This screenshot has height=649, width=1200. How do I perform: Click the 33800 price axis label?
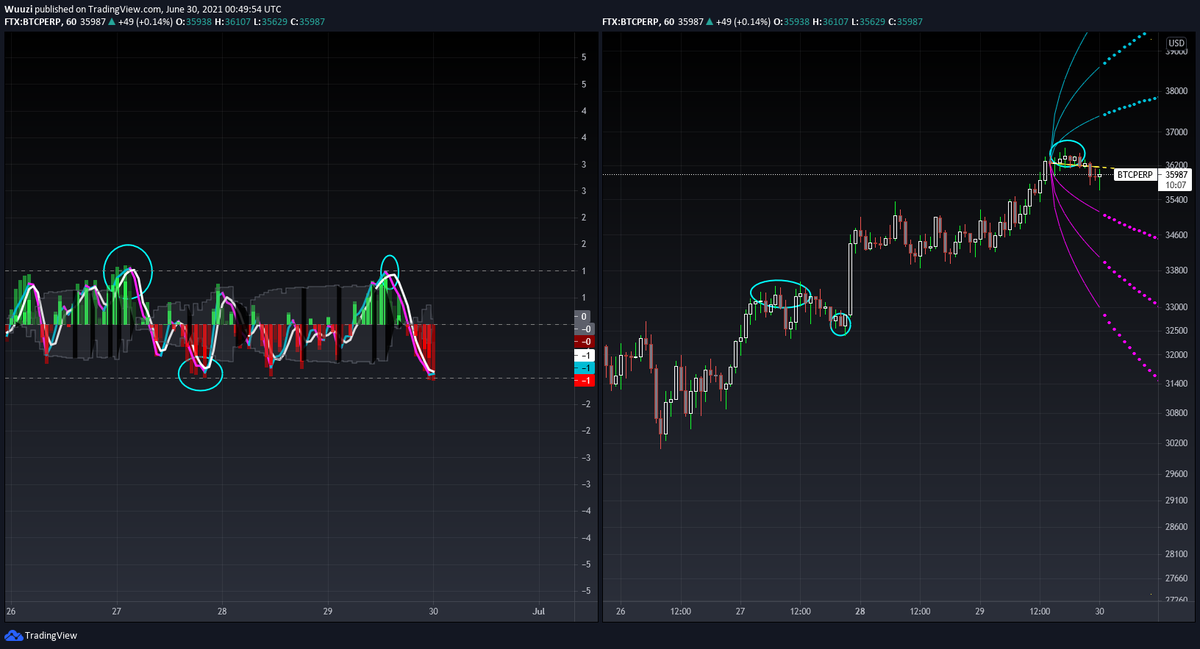tap(1176, 270)
